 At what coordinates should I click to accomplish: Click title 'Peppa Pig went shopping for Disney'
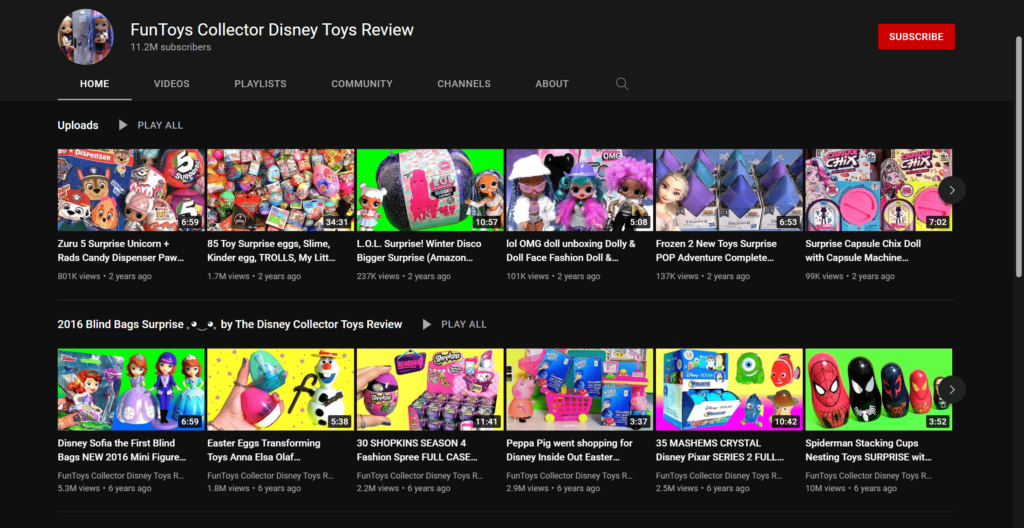[x=569, y=450]
